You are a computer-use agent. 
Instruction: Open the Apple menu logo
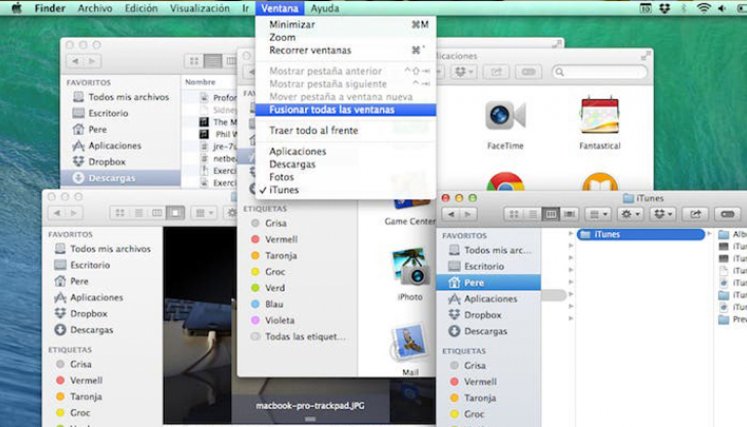point(16,8)
